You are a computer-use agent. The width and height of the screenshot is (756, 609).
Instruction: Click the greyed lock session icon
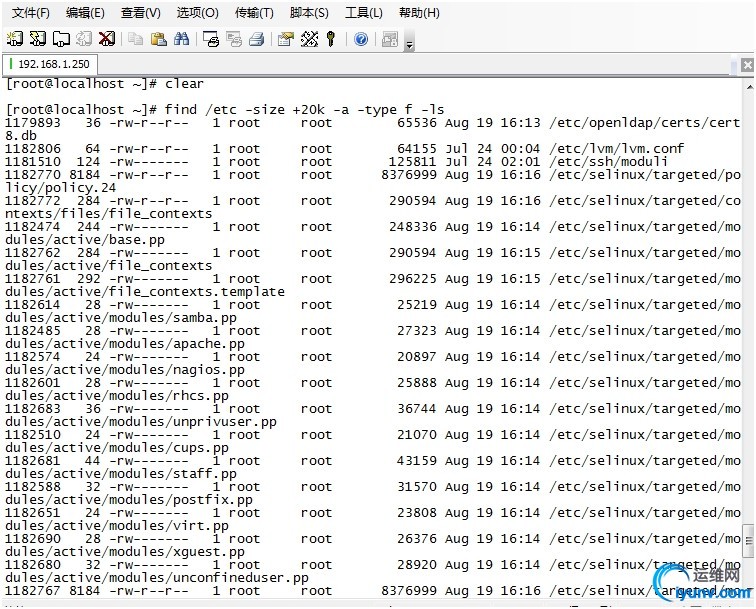(x=390, y=39)
